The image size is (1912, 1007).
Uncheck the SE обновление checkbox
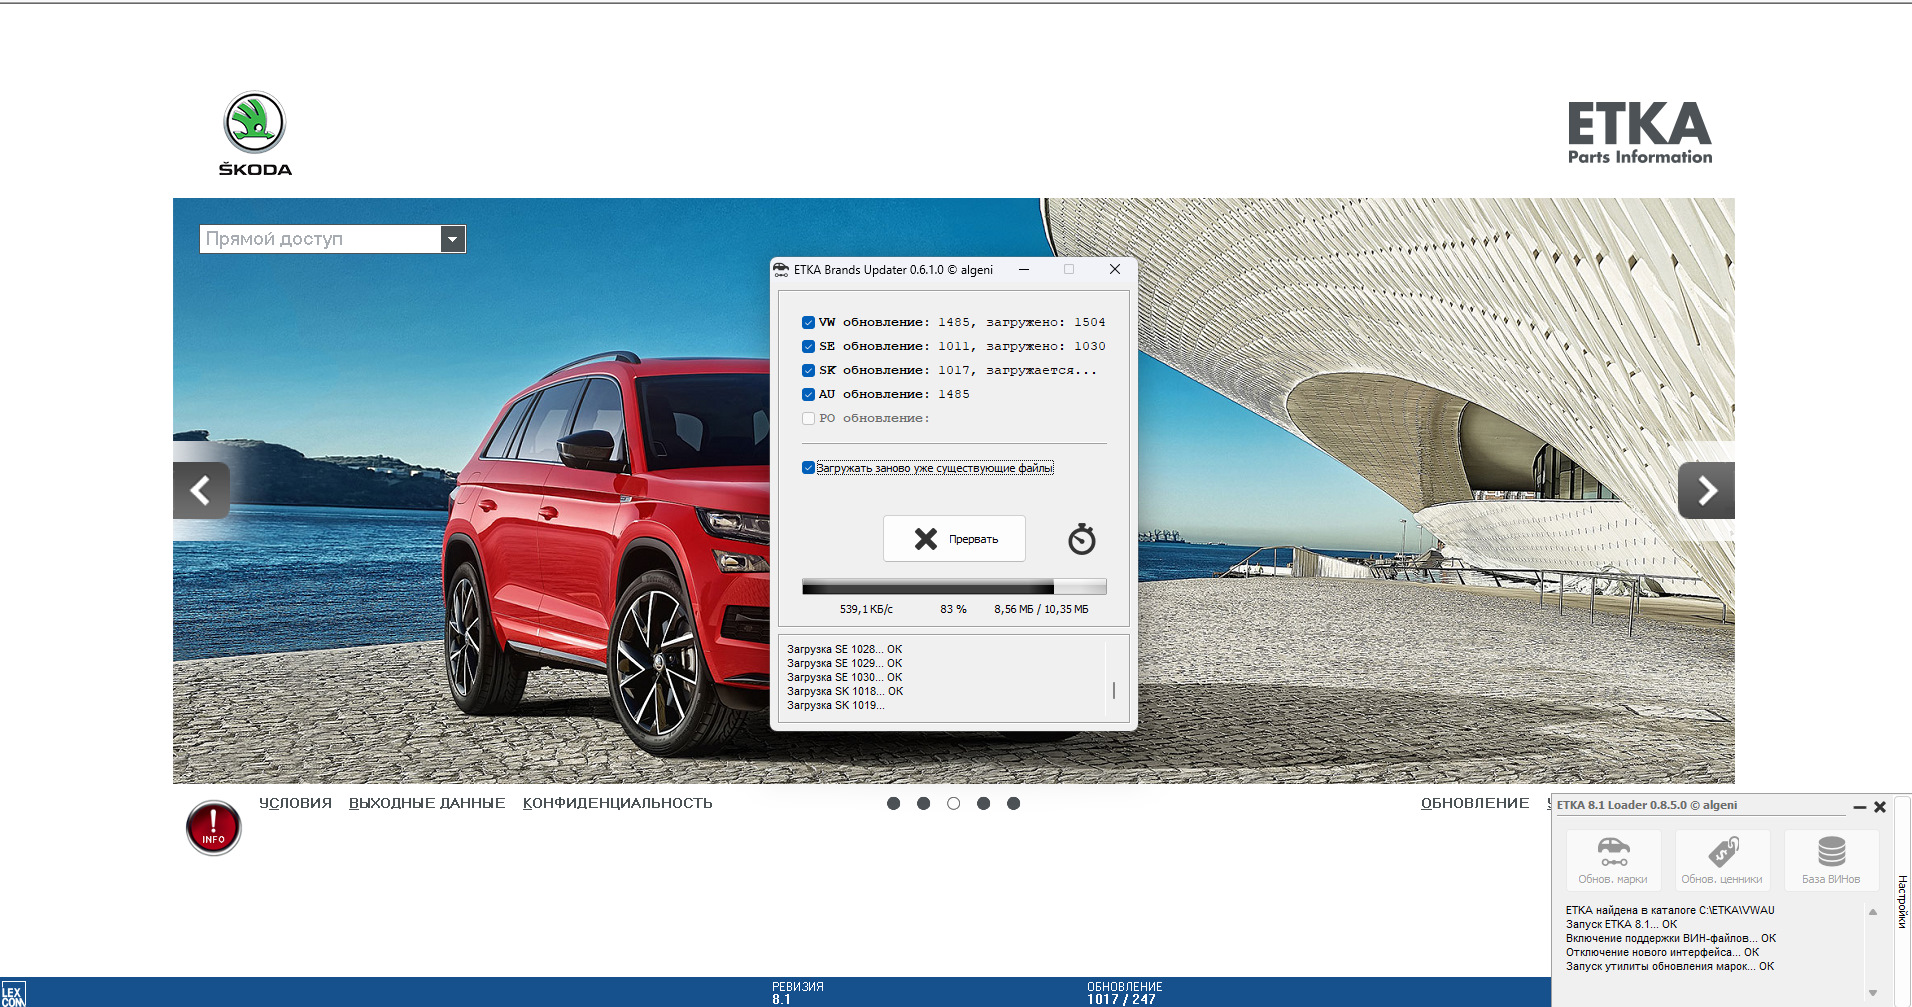[x=808, y=346]
